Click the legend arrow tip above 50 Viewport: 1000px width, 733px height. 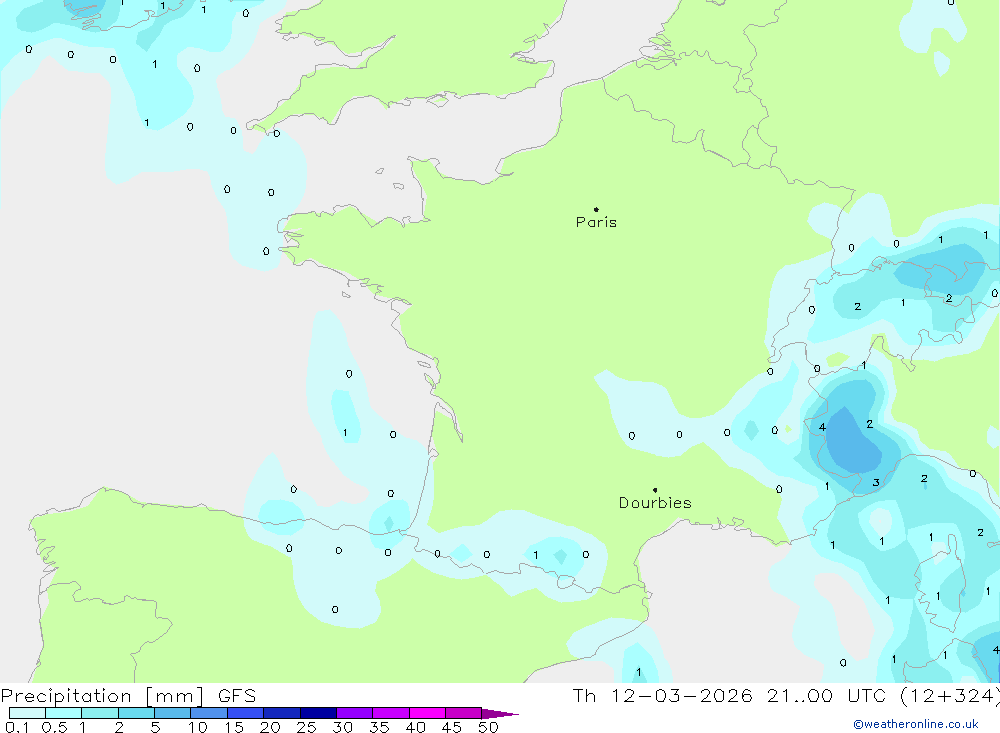[x=501, y=714]
